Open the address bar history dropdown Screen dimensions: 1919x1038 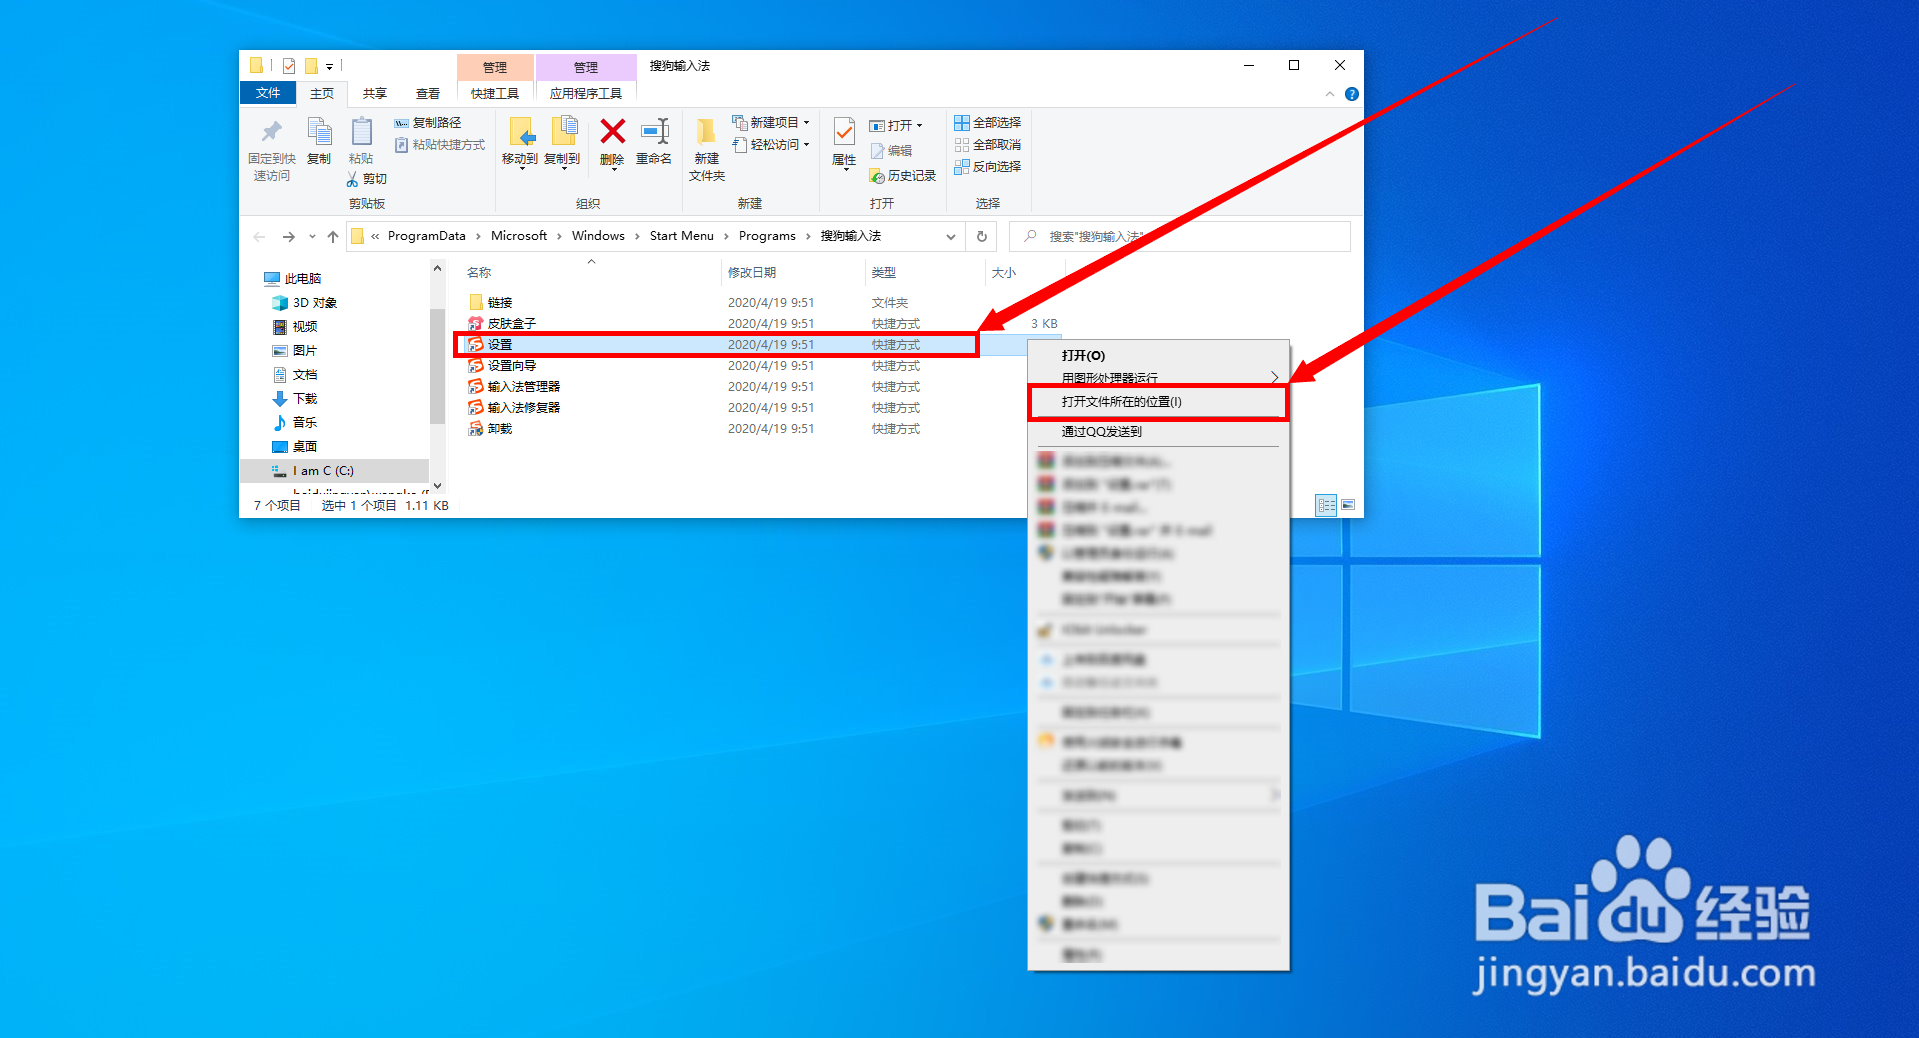951,237
